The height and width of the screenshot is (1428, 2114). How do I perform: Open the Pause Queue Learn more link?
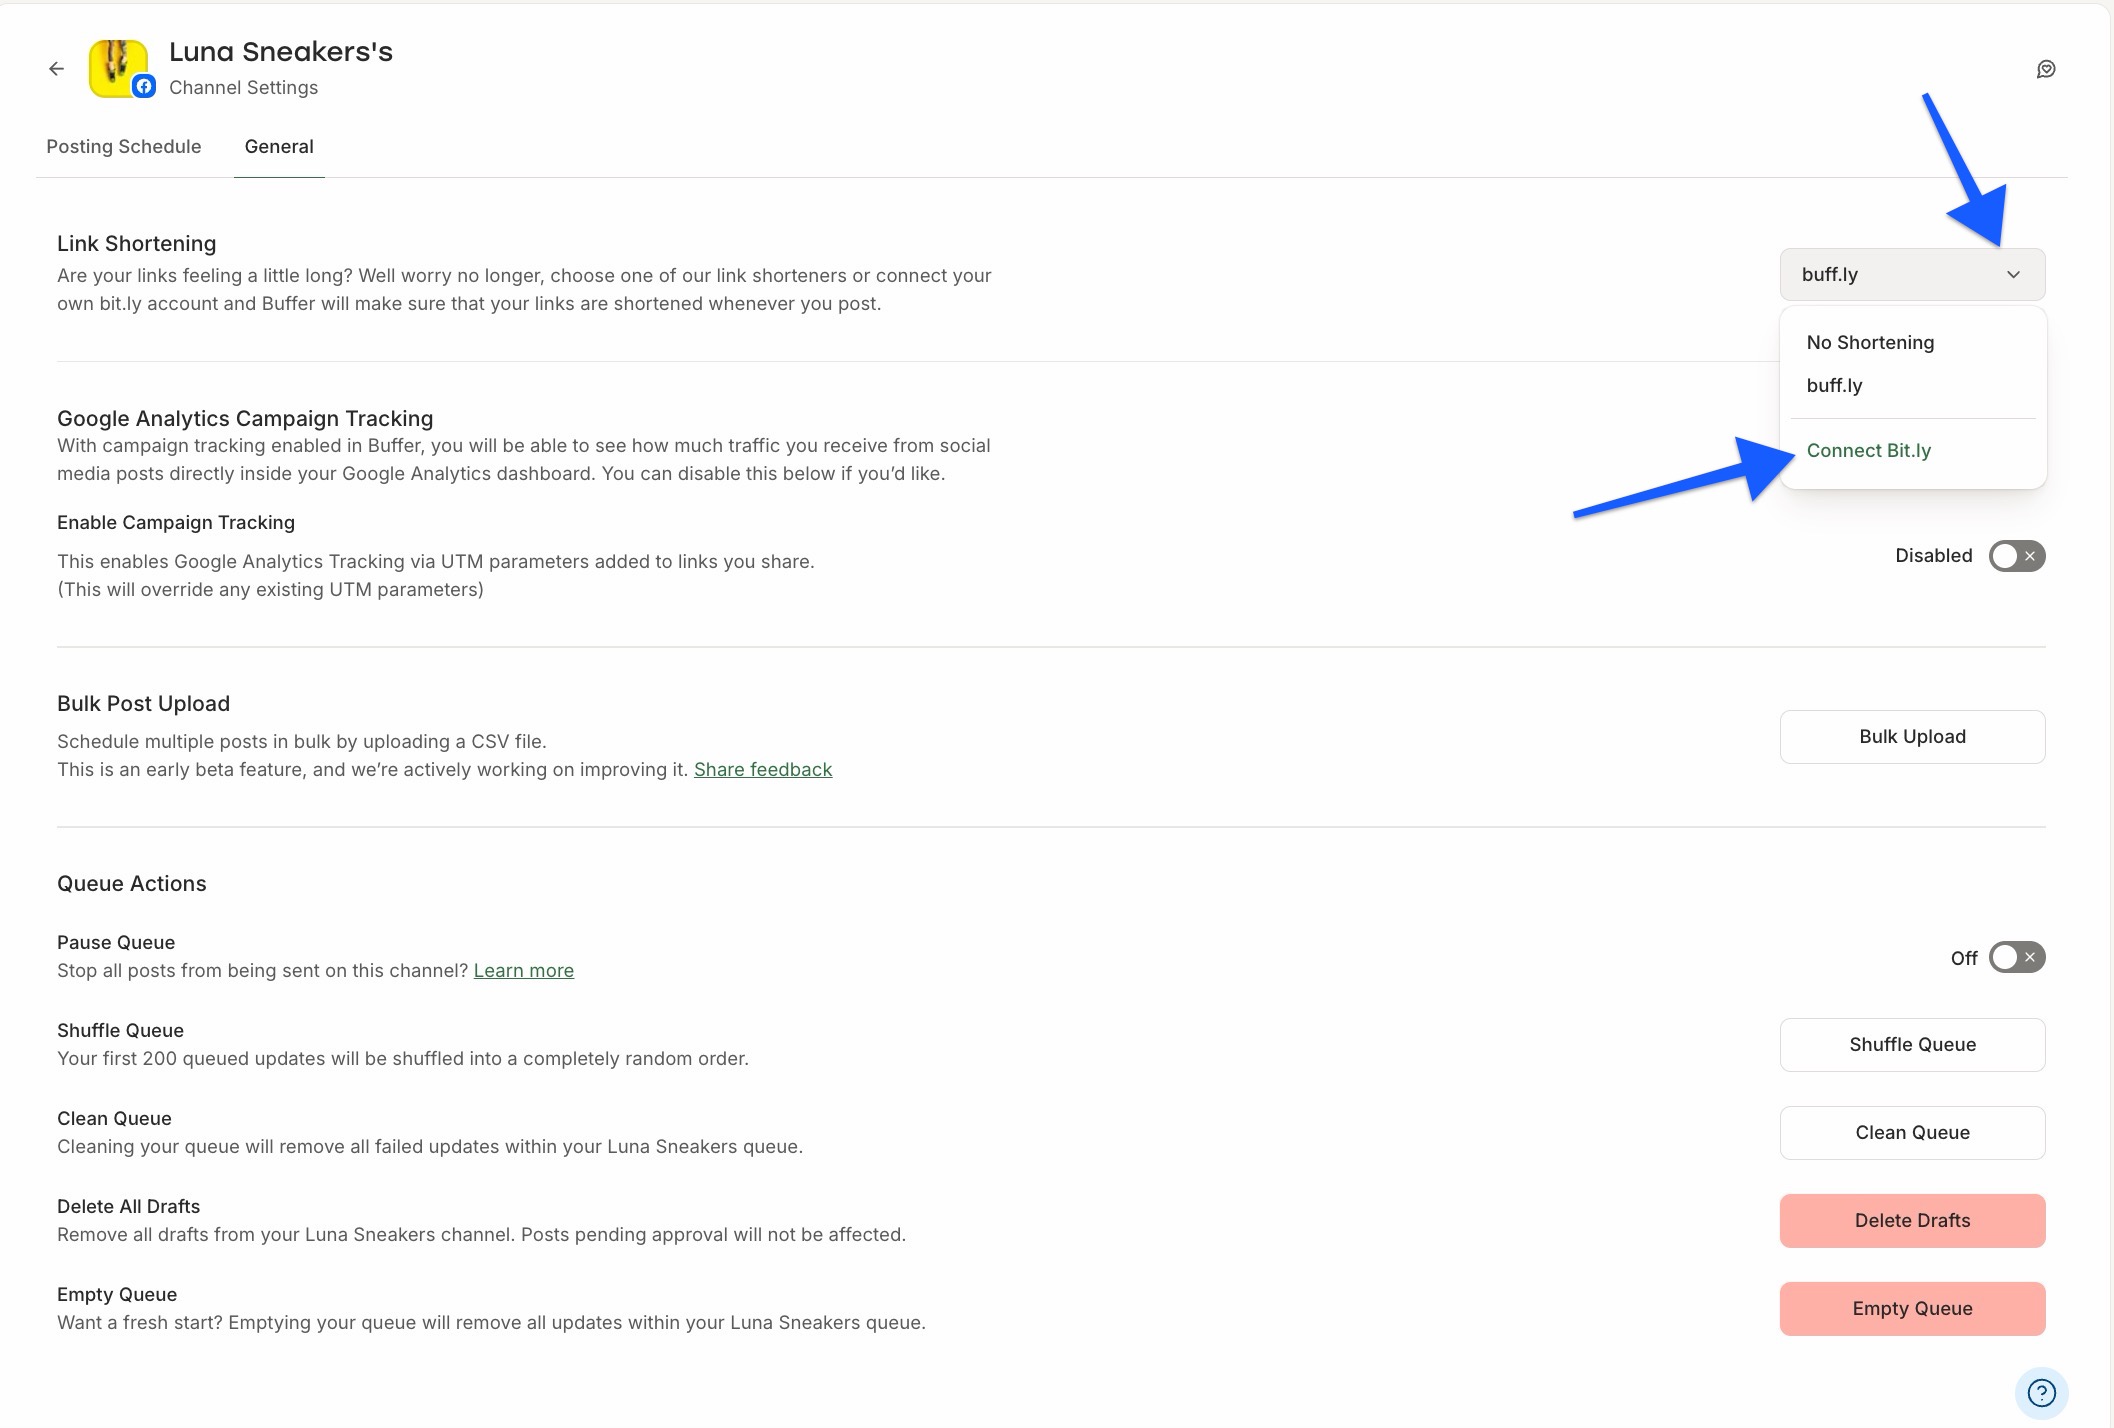pyautogui.click(x=523, y=970)
